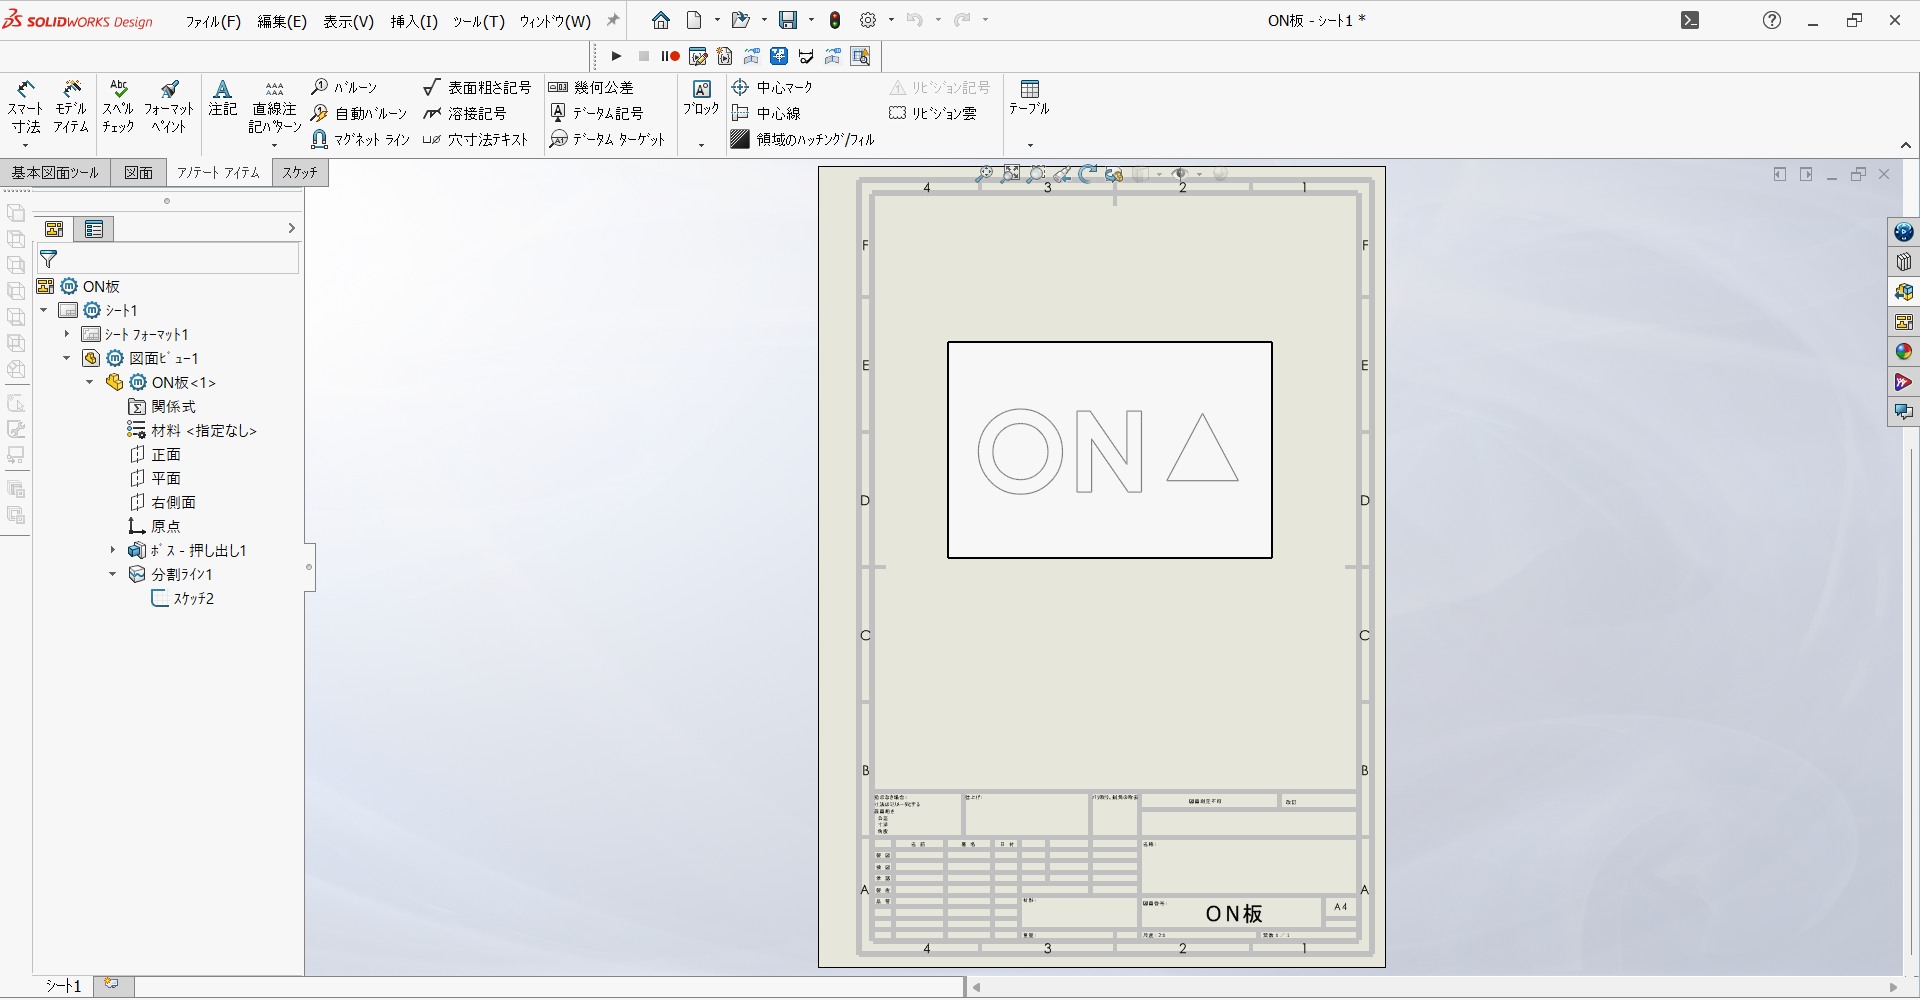Open the Appearances color ball task pane
The height and width of the screenshot is (1000, 1920).
point(1904,352)
